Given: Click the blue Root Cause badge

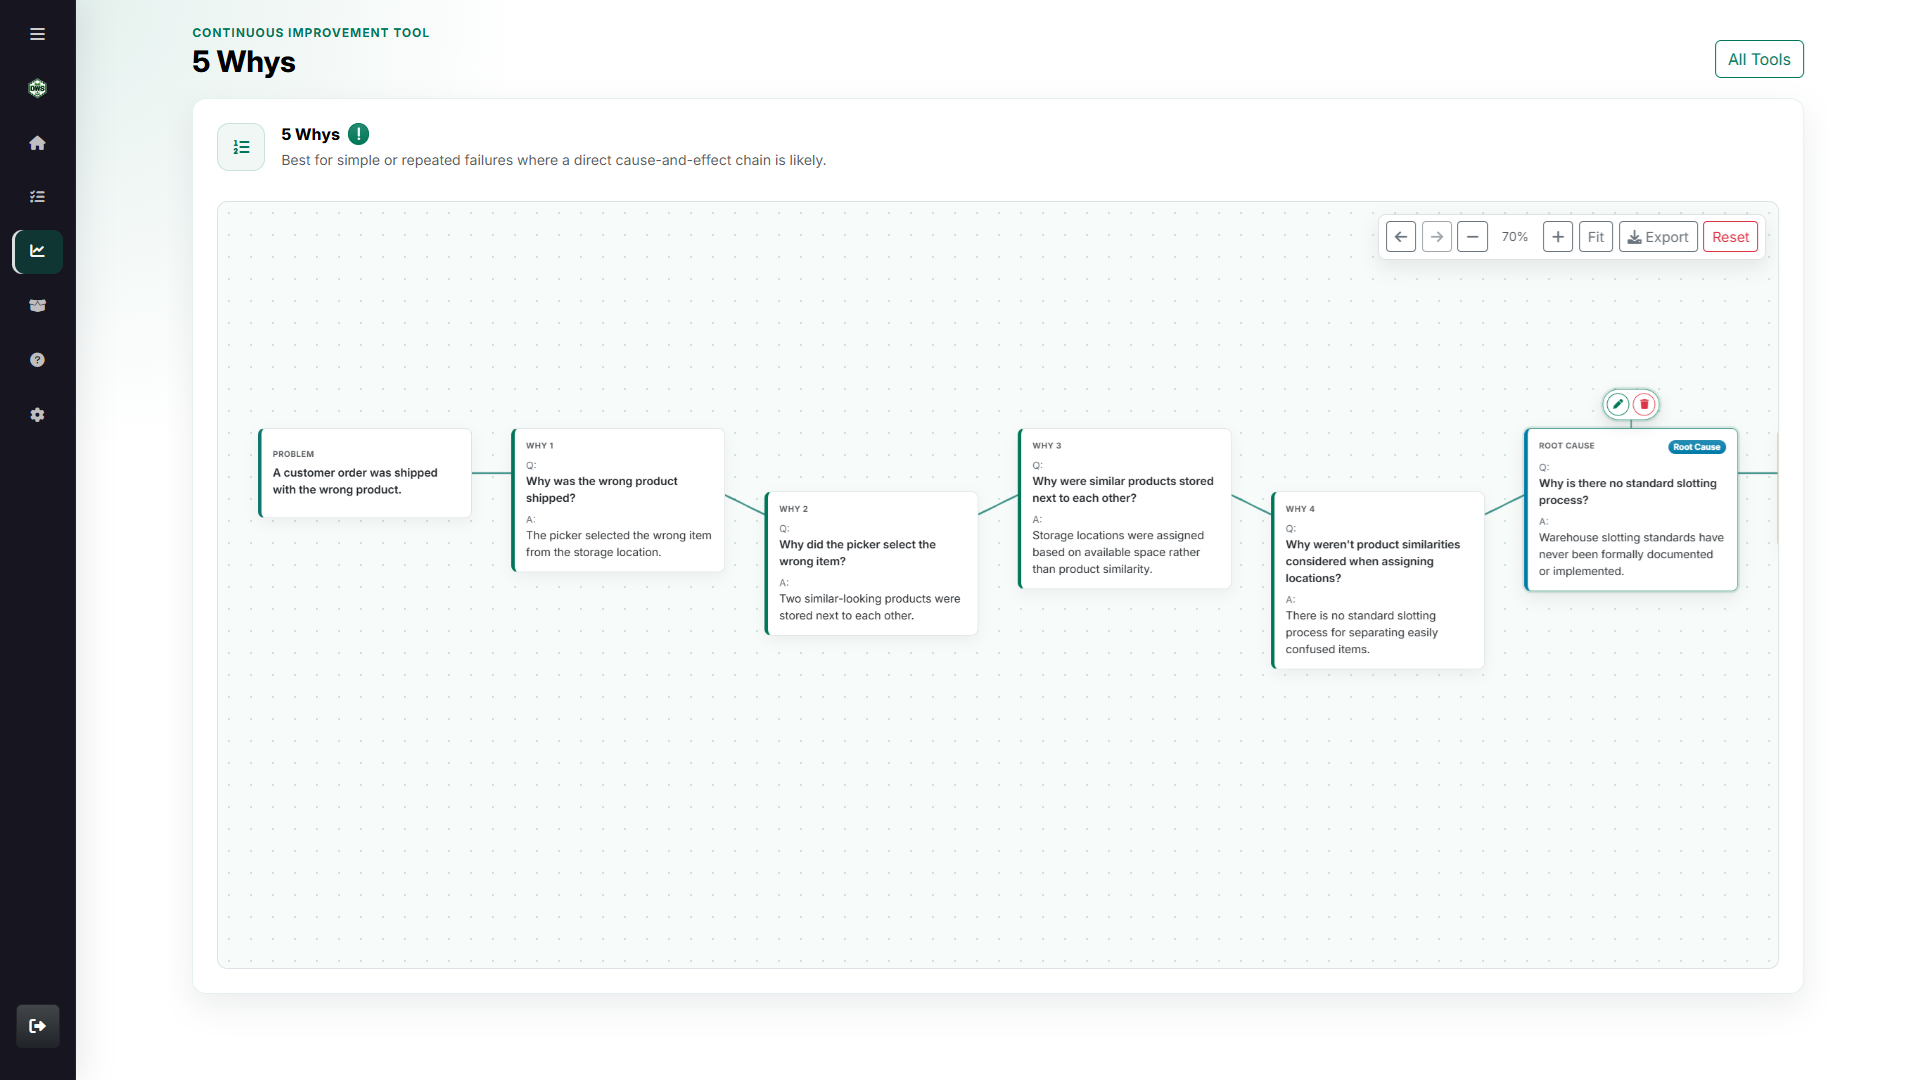Looking at the screenshot, I should click(x=1697, y=447).
